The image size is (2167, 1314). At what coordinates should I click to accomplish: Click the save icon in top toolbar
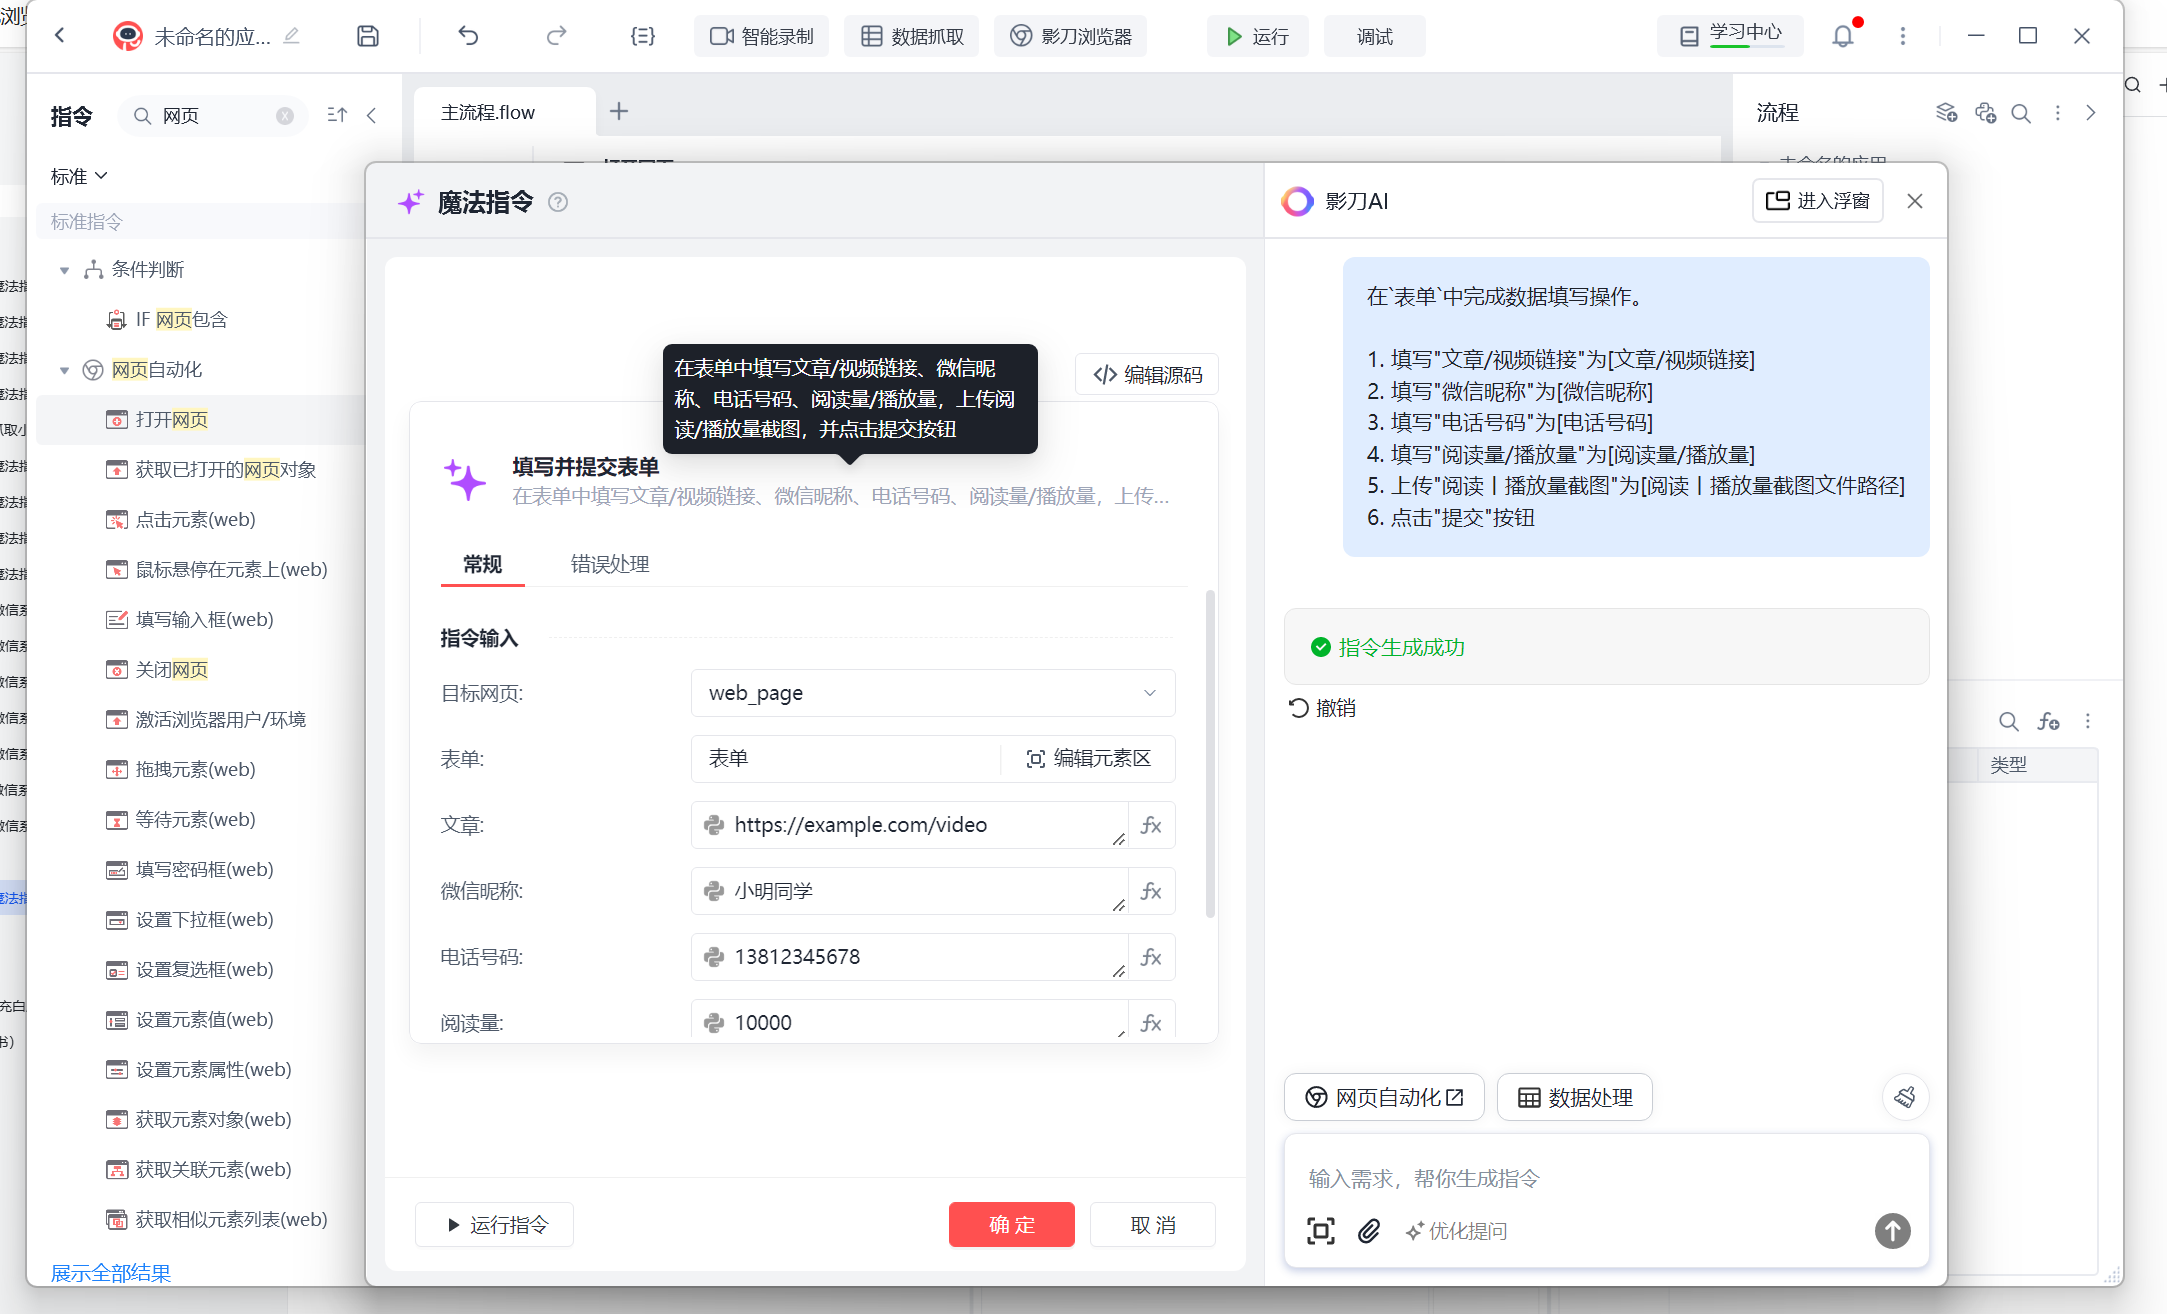(x=367, y=36)
